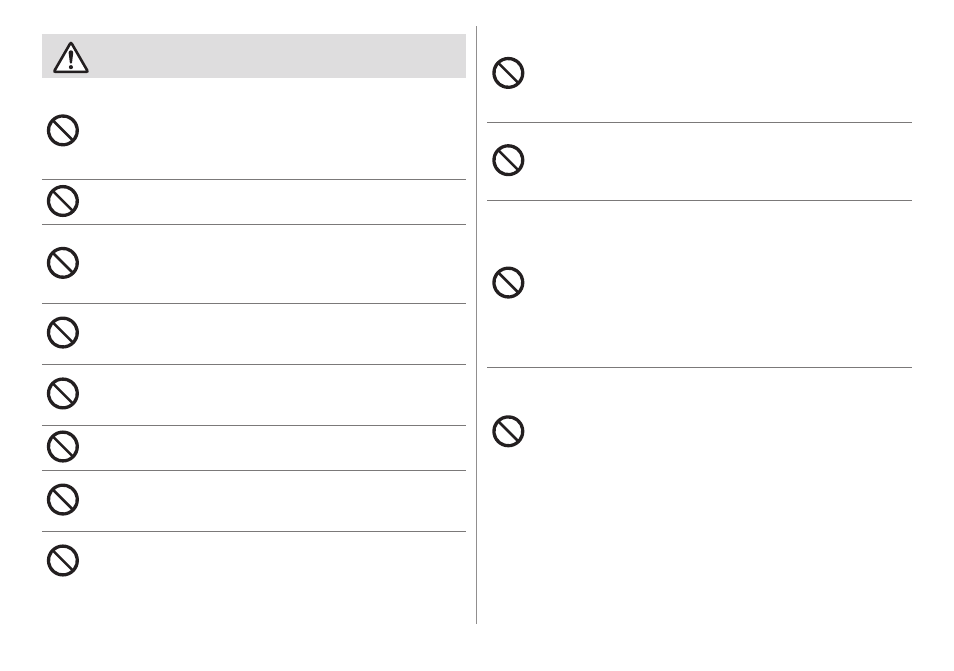Image resolution: width=954 pixels, height=671 pixels.
Task: Click the second prohibition icon in left column
Action: click(x=63, y=201)
